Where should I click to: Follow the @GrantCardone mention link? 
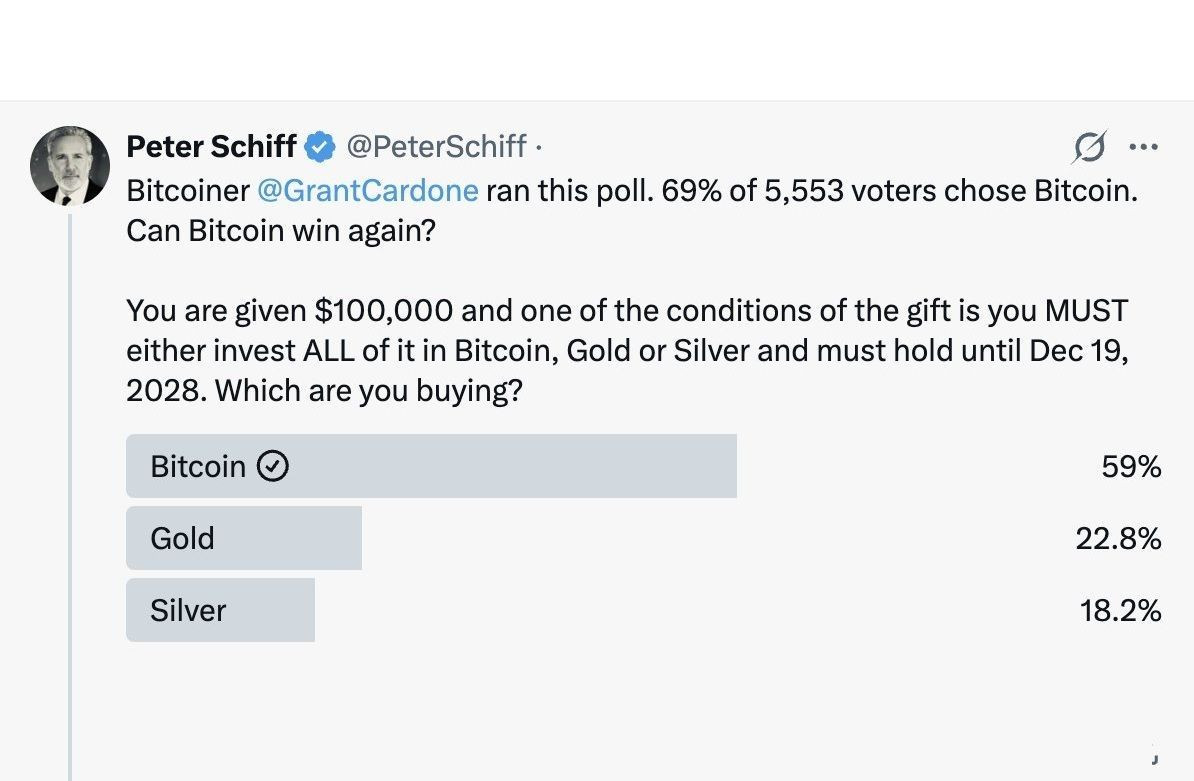coord(368,190)
